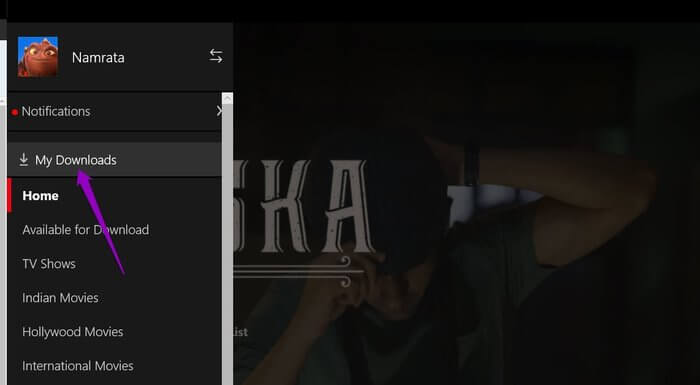
Task: Expand Notifications using the chevron arrow
Action: point(219,111)
